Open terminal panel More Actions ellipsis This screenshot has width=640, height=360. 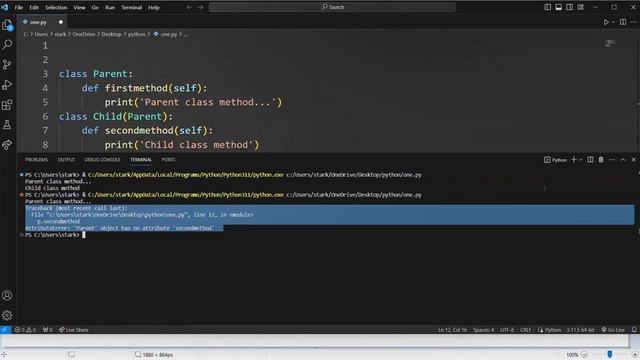pyautogui.click(x=612, y=160)
